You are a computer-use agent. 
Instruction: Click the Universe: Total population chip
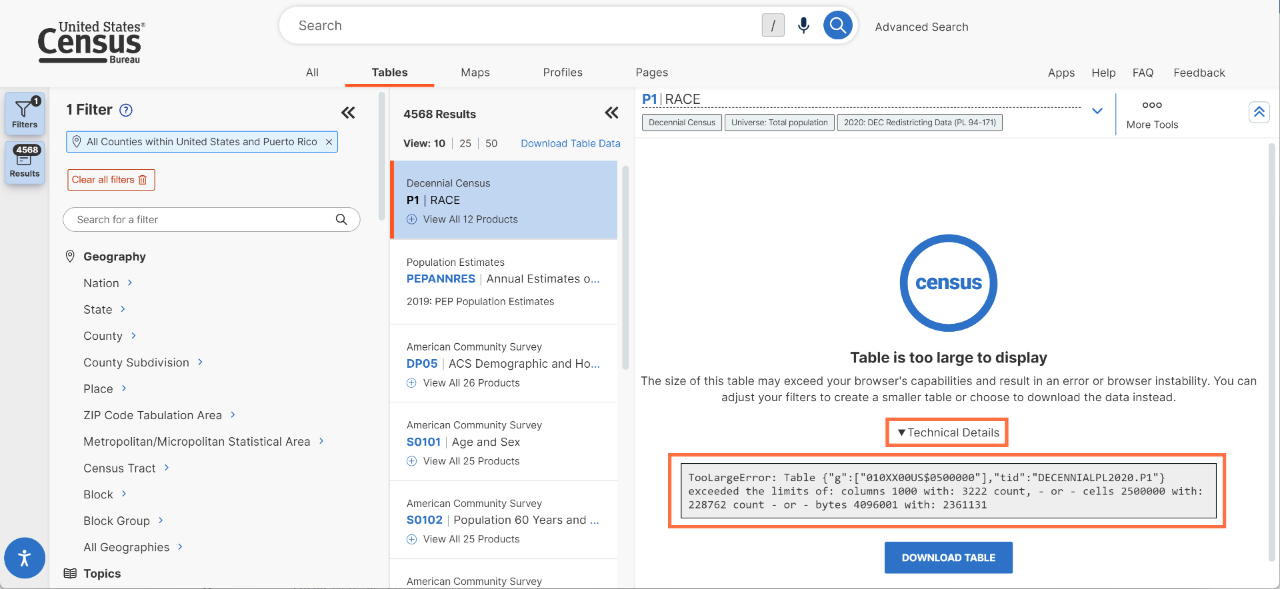(780, 122)
